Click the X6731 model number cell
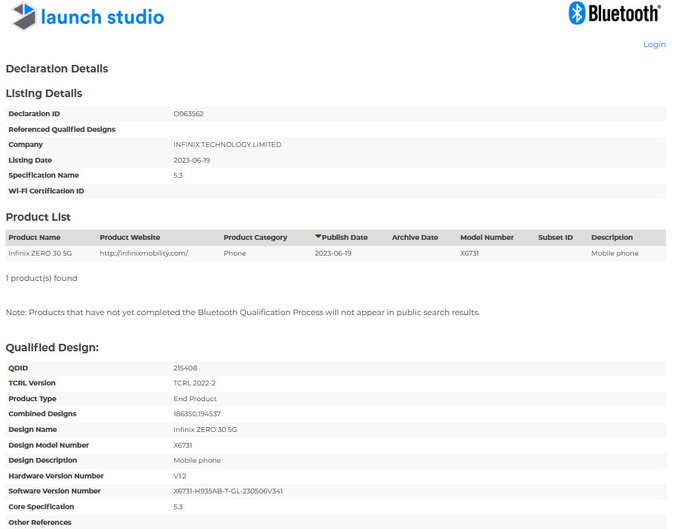 pos(470,253)
